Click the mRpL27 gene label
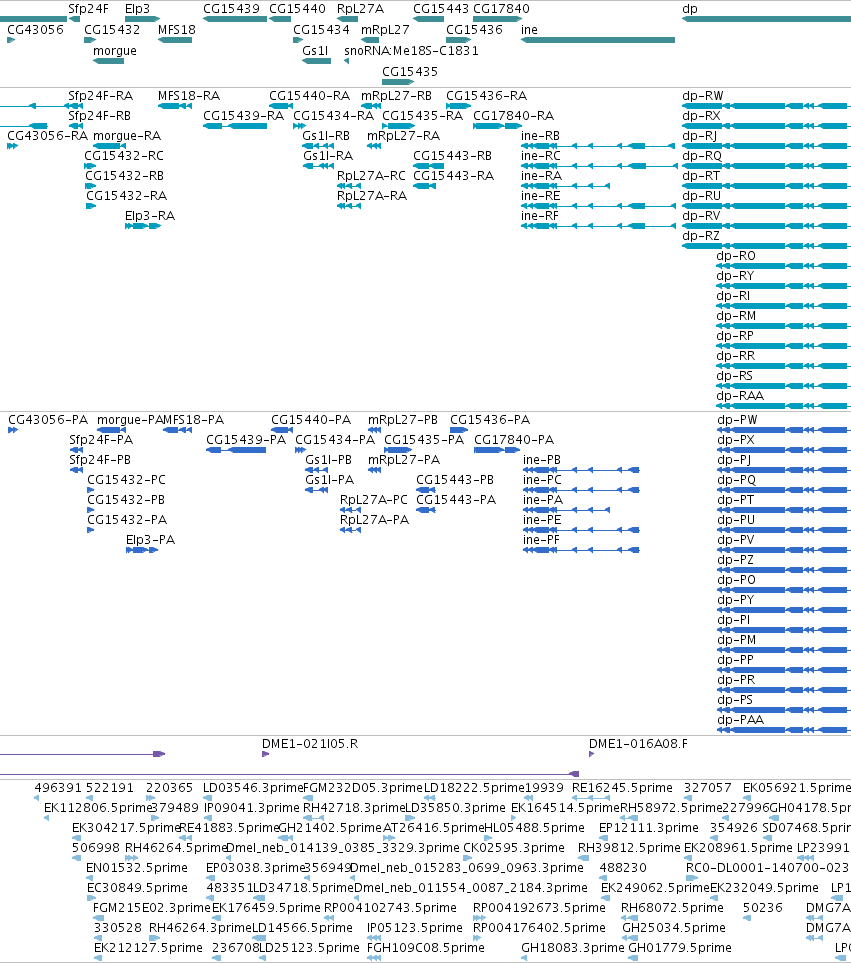 coord(385,29)
